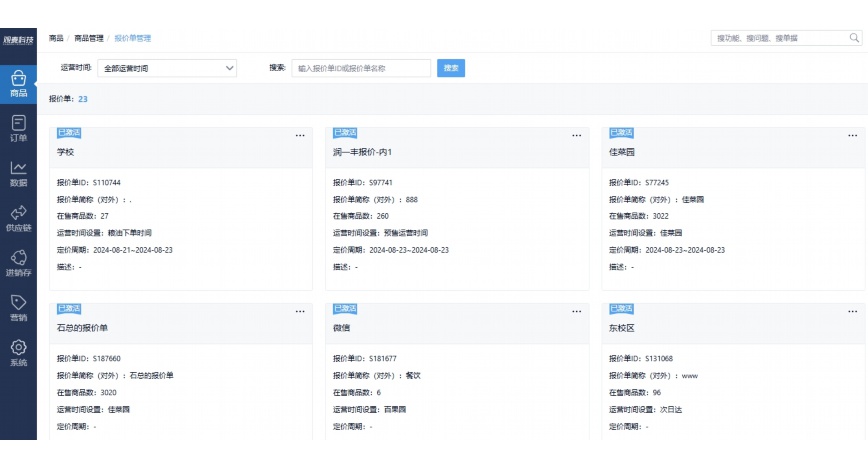
Task: Click the 已激活 tag on 微信 card
Action: (345, 308)
